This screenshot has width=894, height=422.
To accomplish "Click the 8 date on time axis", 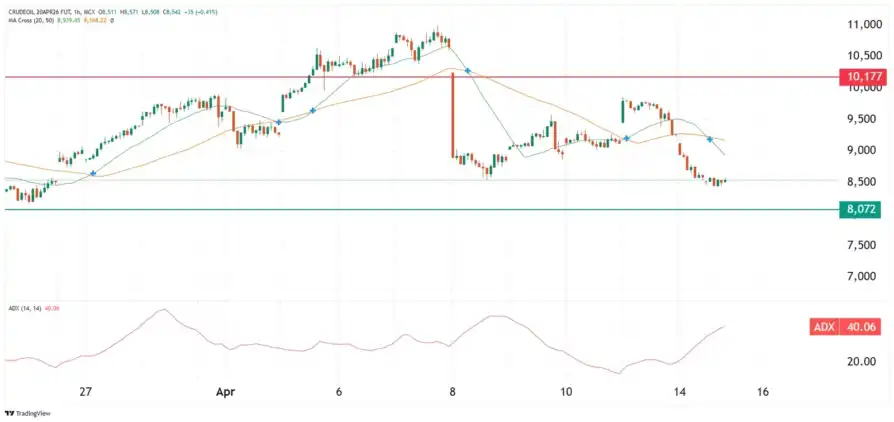I will click(453, 392).
